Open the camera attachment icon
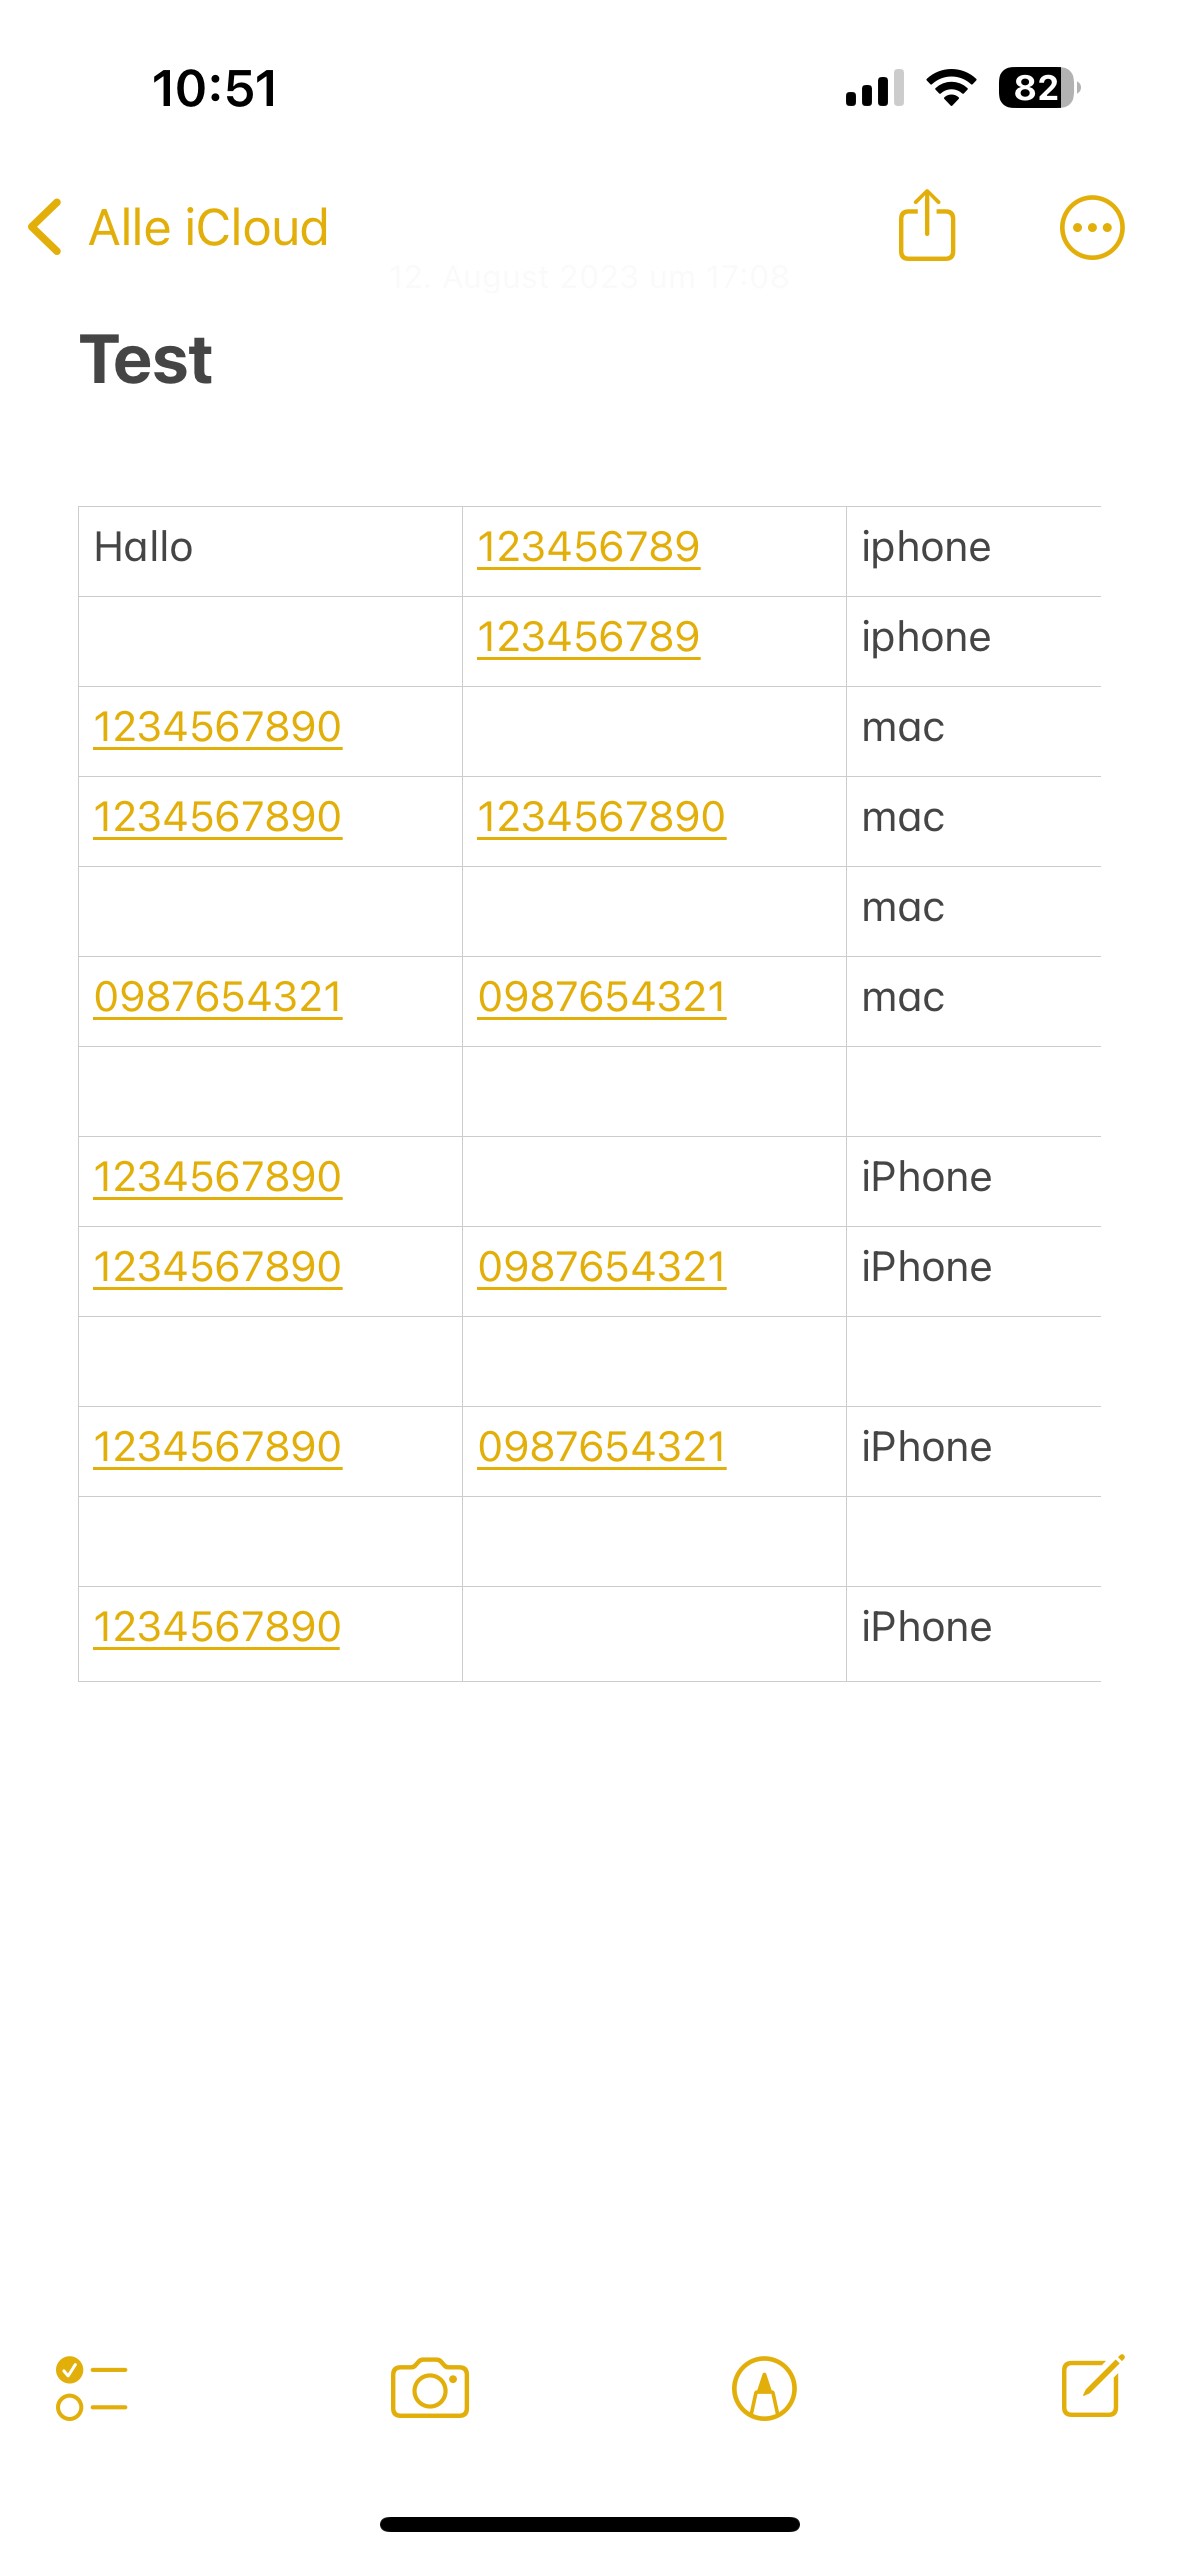 pyautogui.click(x=430, y=2388)
